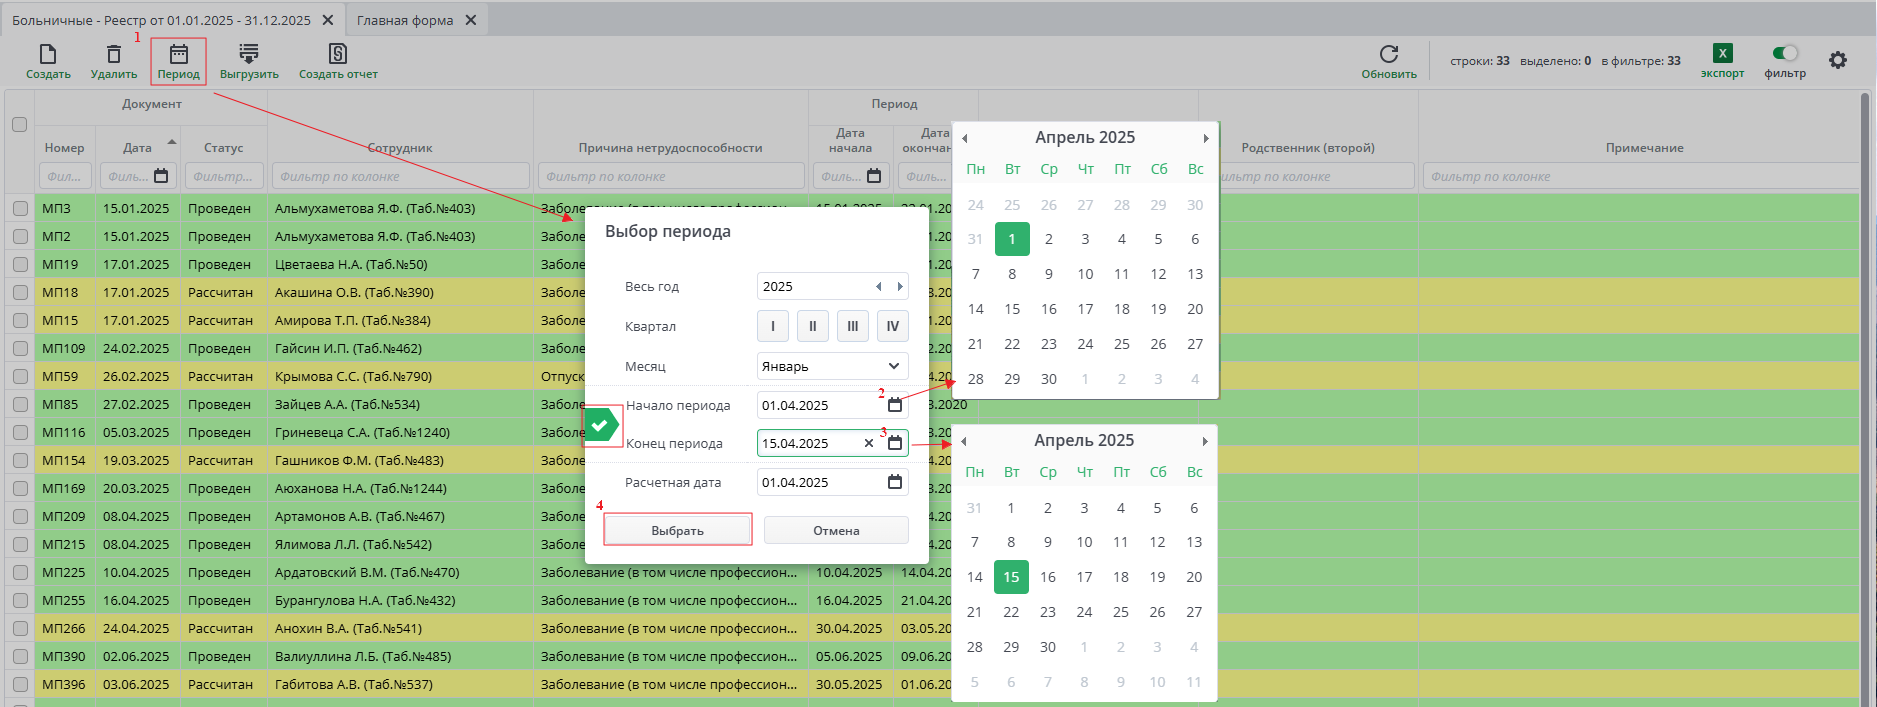Switch to the Главная форма tab
The width and height of the screenshot is (1877, 707).
(405, 20)
